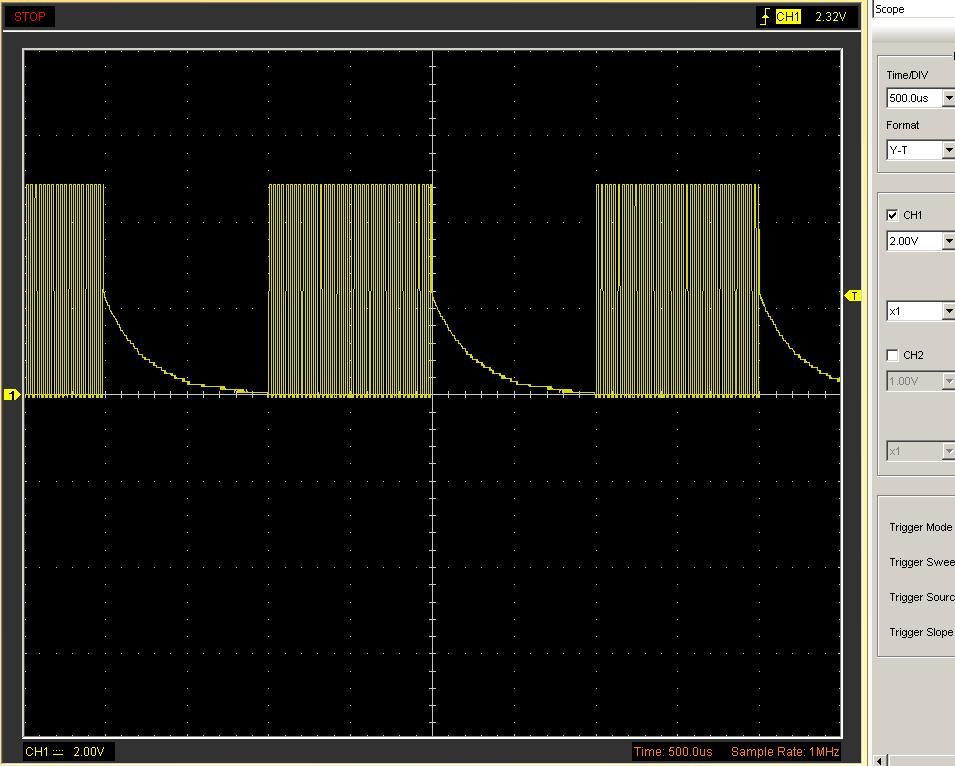Click the Sample Rate 1MHz readout
Viewport: 955px width, 766px height.
click(784, 752)
